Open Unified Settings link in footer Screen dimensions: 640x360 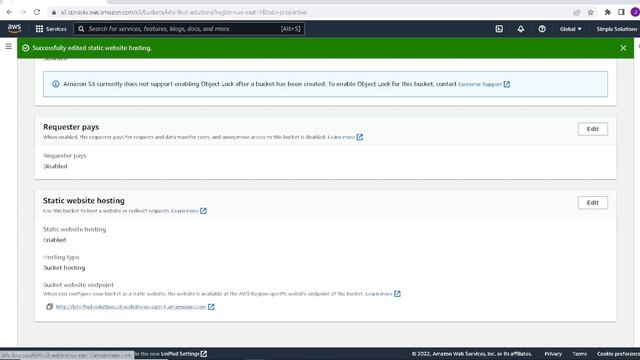[180, 354]
